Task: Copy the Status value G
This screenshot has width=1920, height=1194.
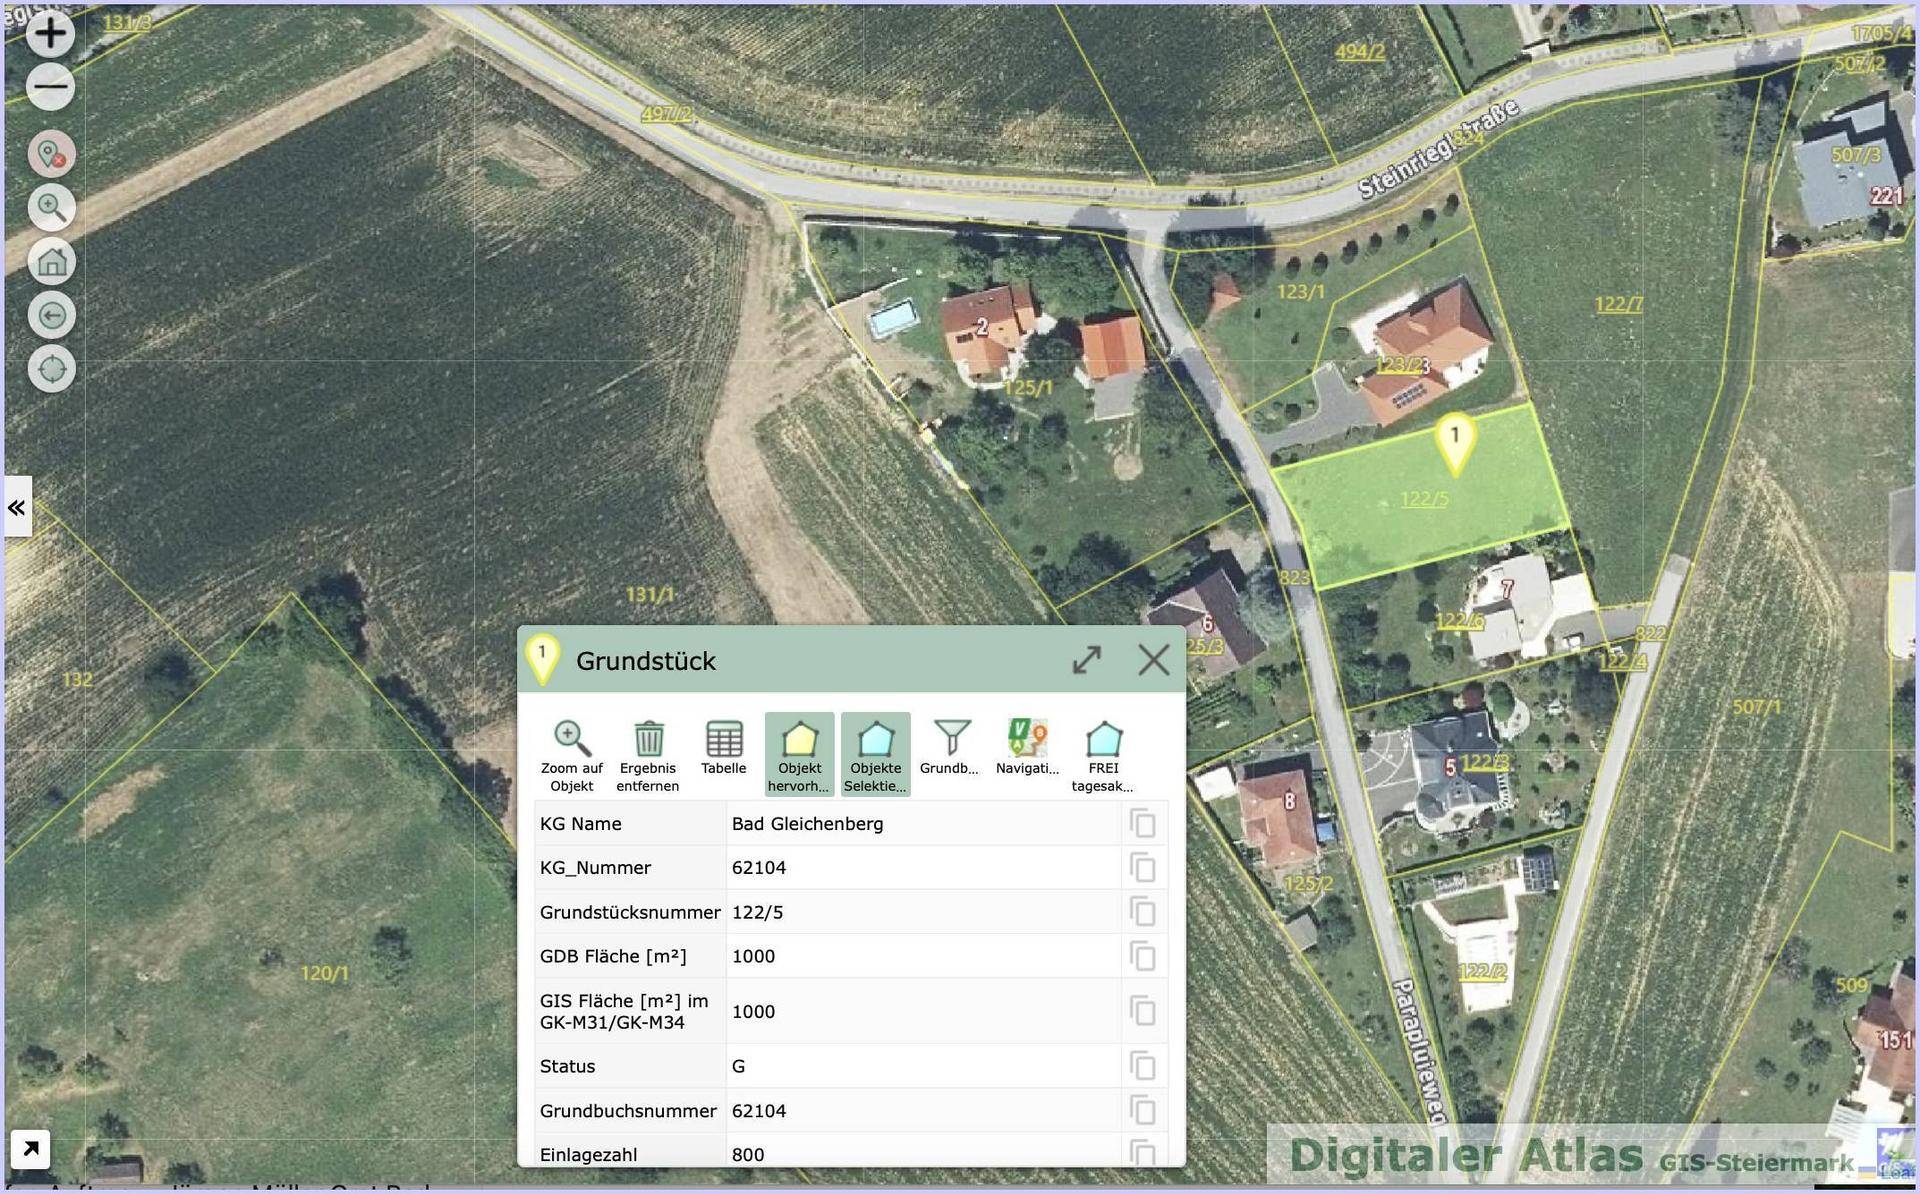Action: click(x=1143, y=1066)
